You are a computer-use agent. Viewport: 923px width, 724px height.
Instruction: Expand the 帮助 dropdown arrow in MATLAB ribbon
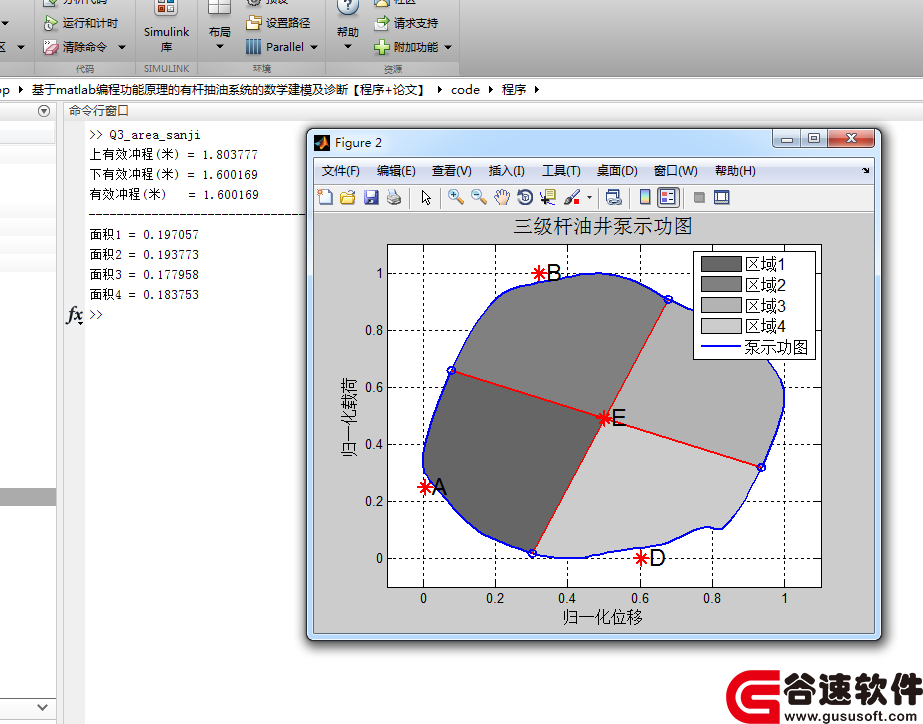[347, 47]
